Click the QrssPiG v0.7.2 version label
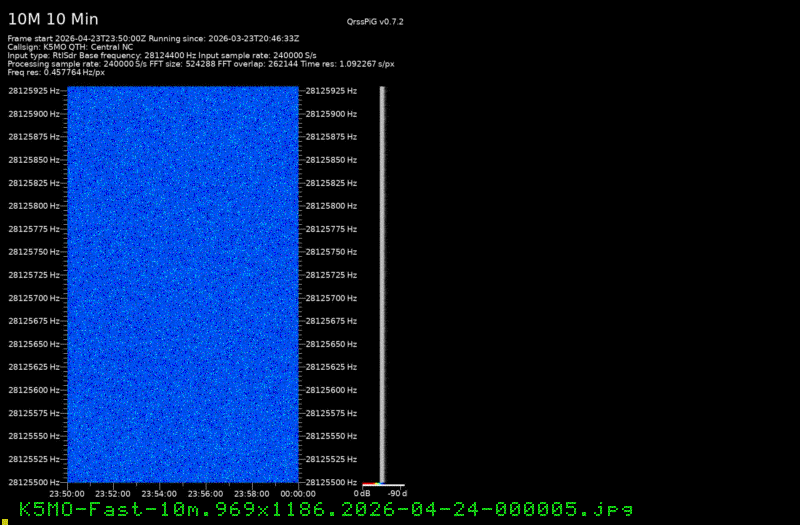 [x=382, y=21]
